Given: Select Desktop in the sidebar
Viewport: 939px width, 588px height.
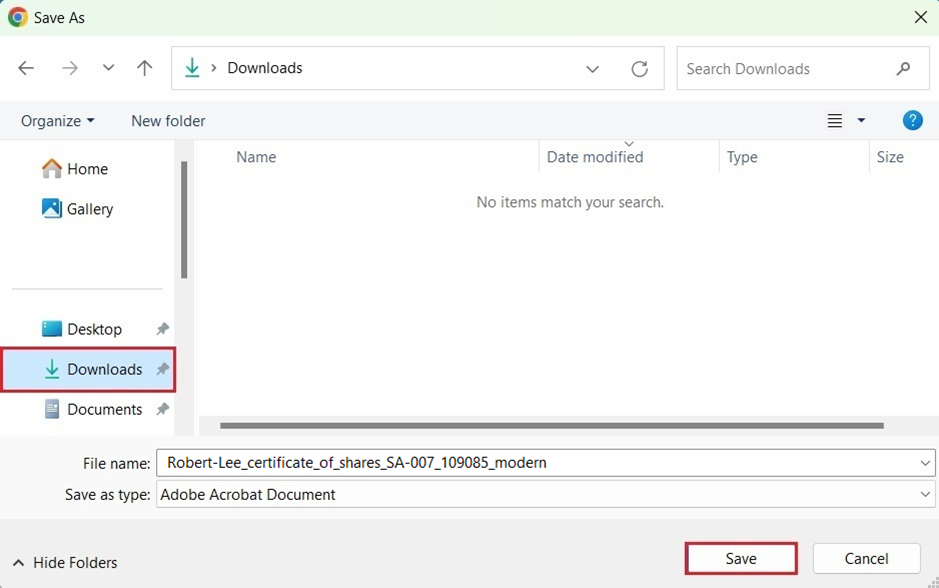Looking at the screenshot, I should coord(94,328).
